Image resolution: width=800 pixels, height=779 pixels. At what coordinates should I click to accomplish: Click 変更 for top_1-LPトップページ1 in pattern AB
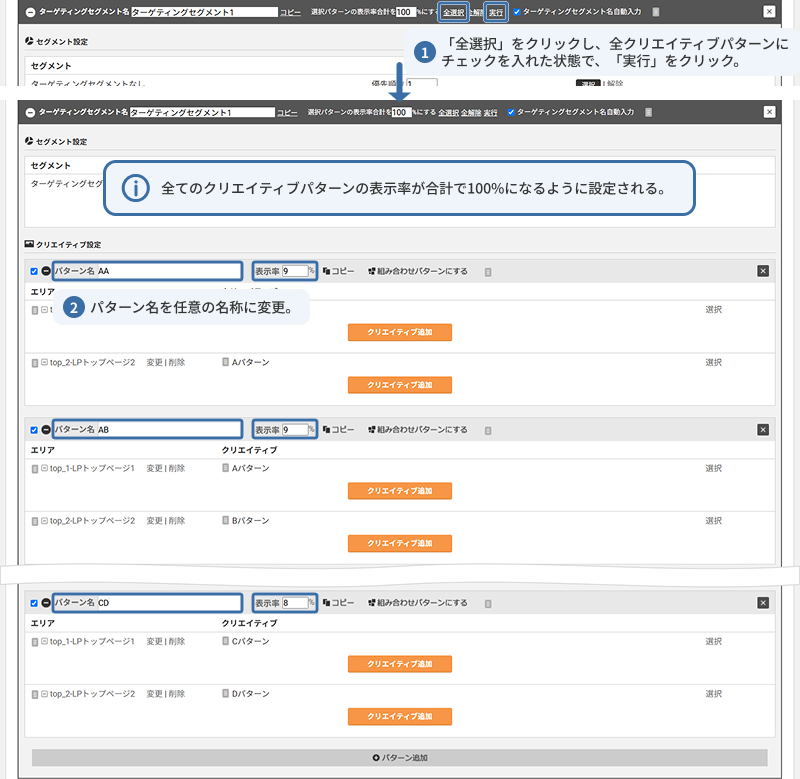(x=154, y=468)
